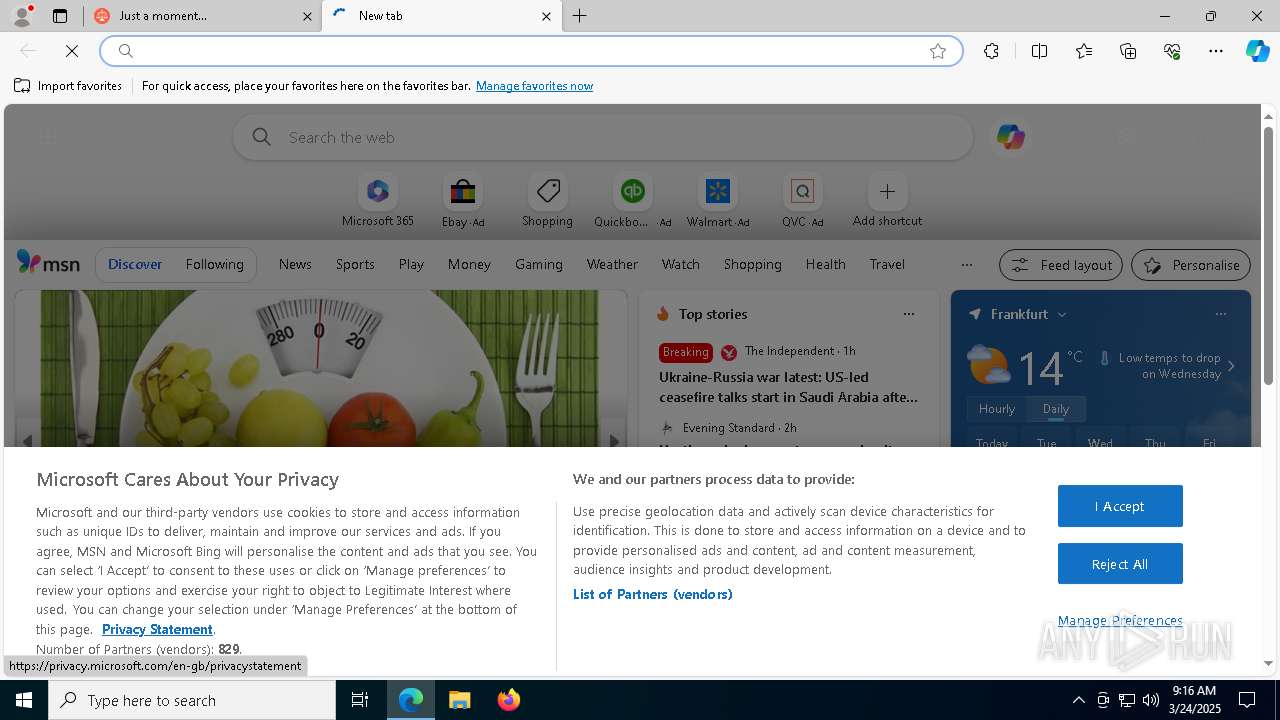Open the Weather category
The height and width of the screenshot is (720, 1280).
(612, 264)
